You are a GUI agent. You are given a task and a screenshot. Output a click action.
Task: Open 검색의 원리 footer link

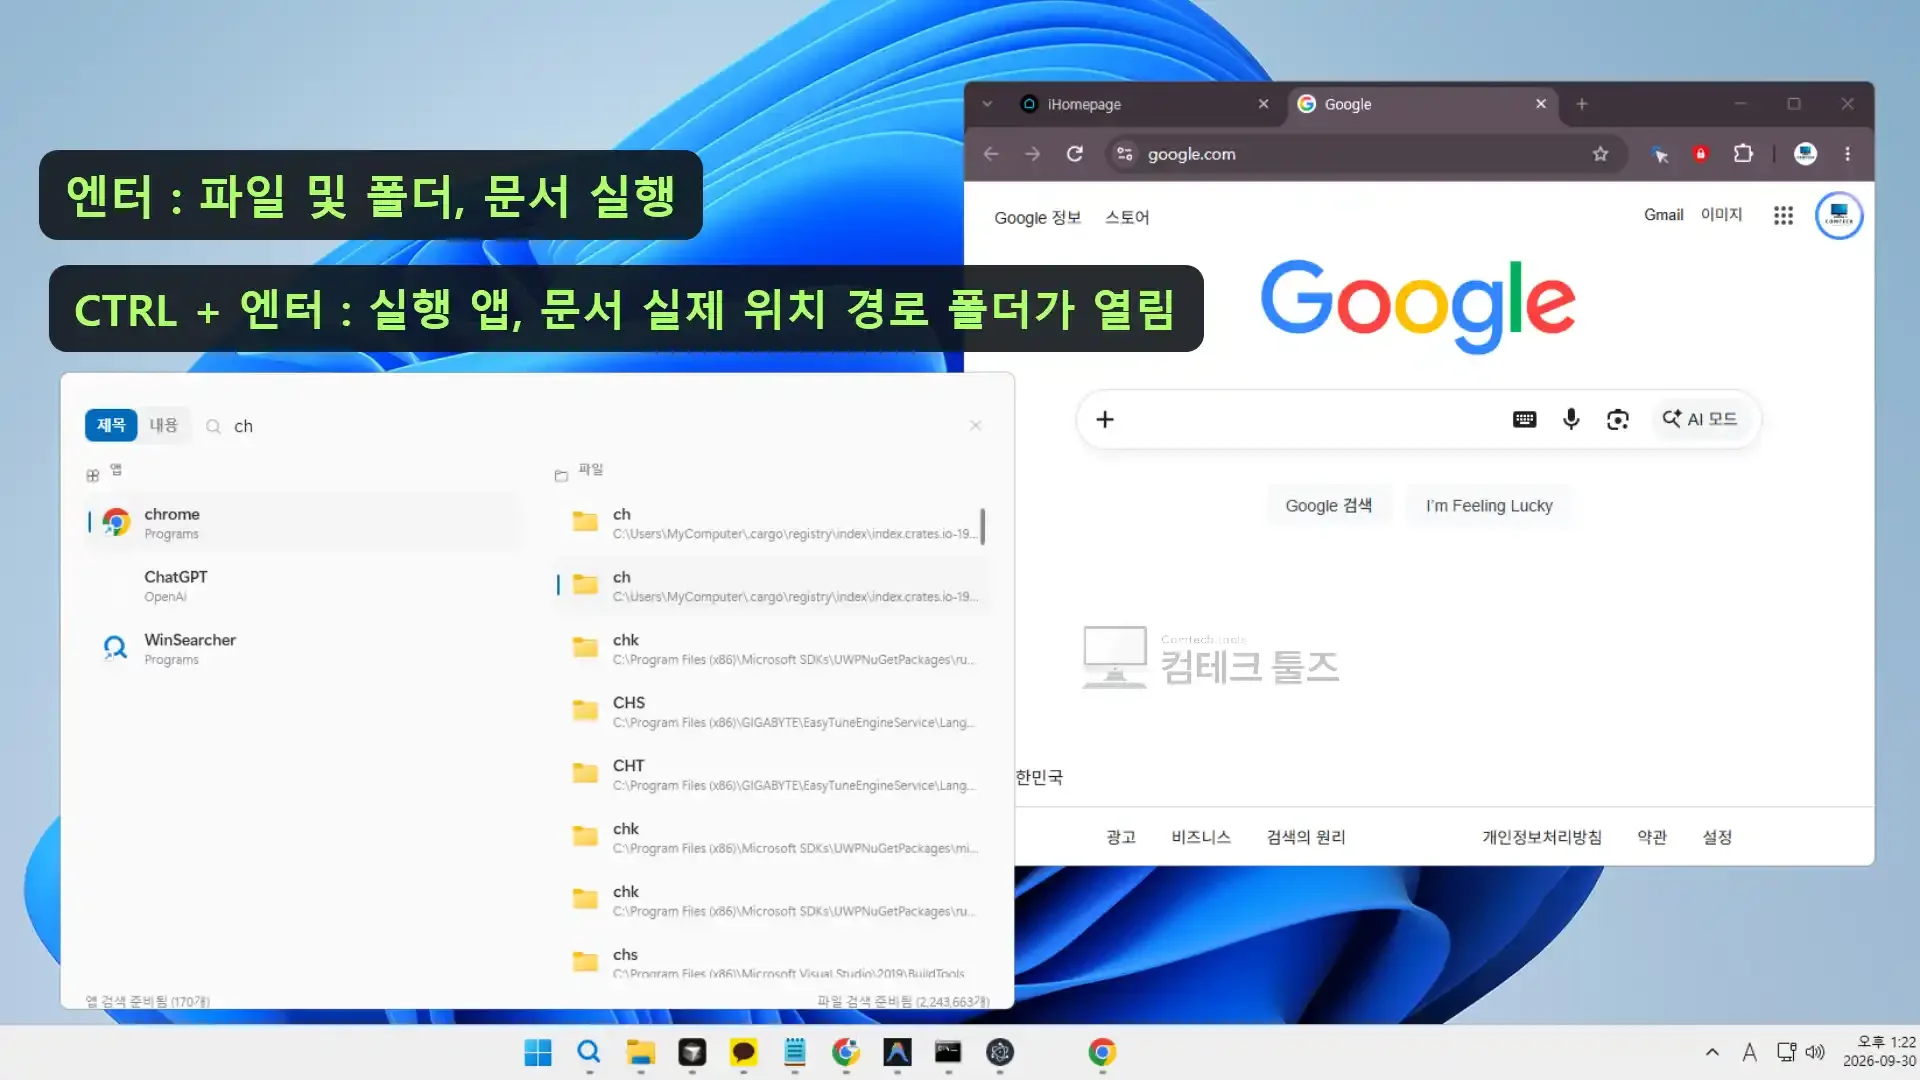point(1306,837)
